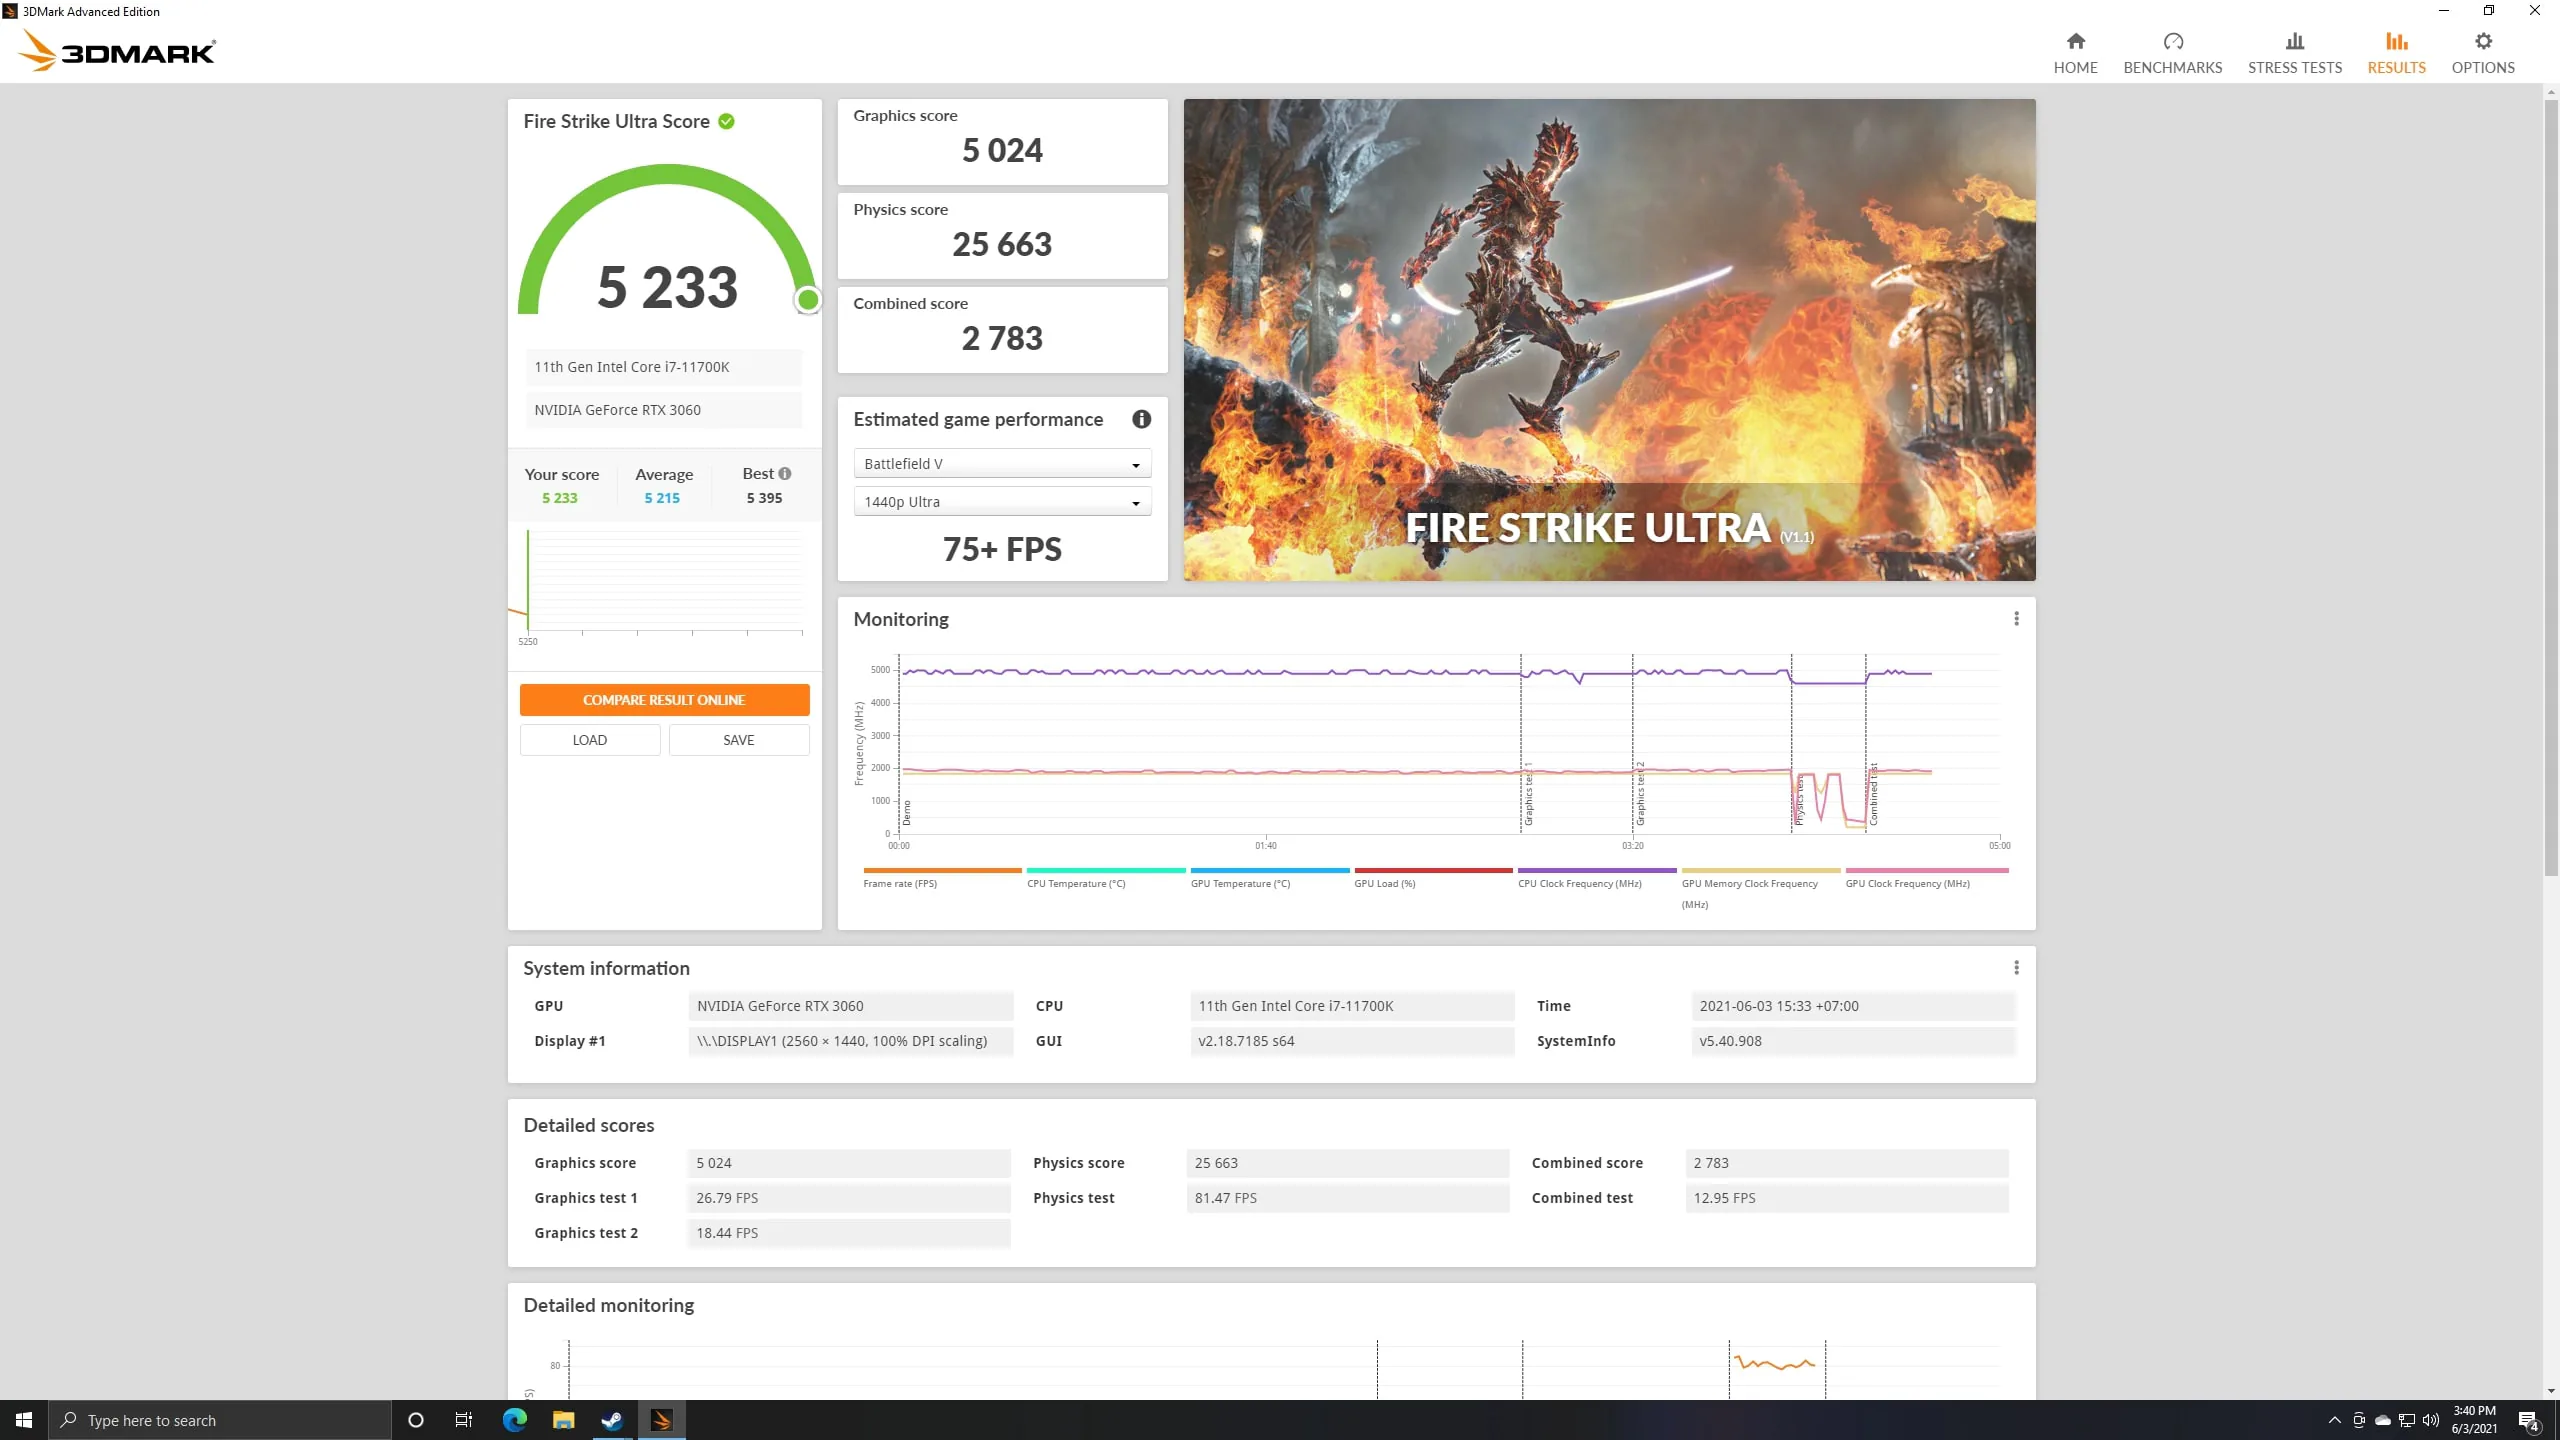2560x1440 pixels.
Task: Open the HOME tab
Action: click(2075, 53)
